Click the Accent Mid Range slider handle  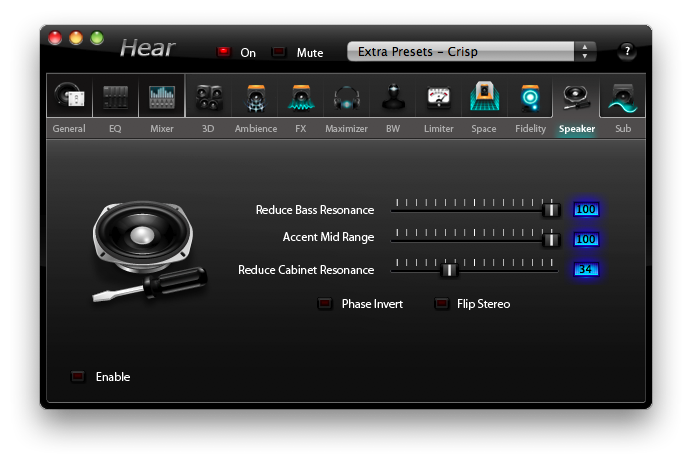(x=551, y=239)
